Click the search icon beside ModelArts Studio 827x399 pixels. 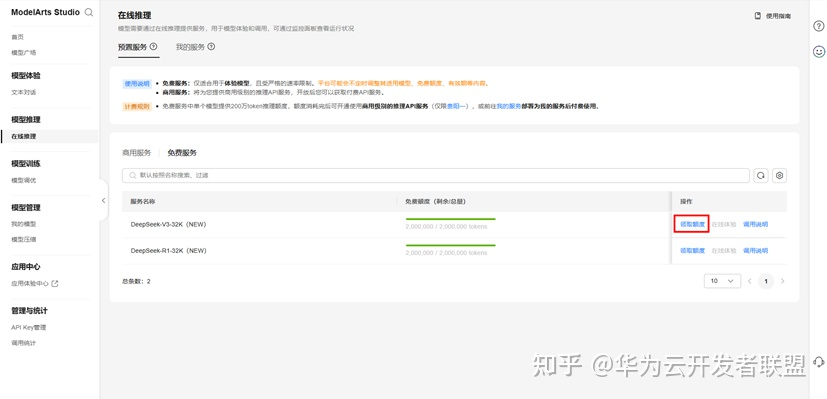tap(89, 12)
